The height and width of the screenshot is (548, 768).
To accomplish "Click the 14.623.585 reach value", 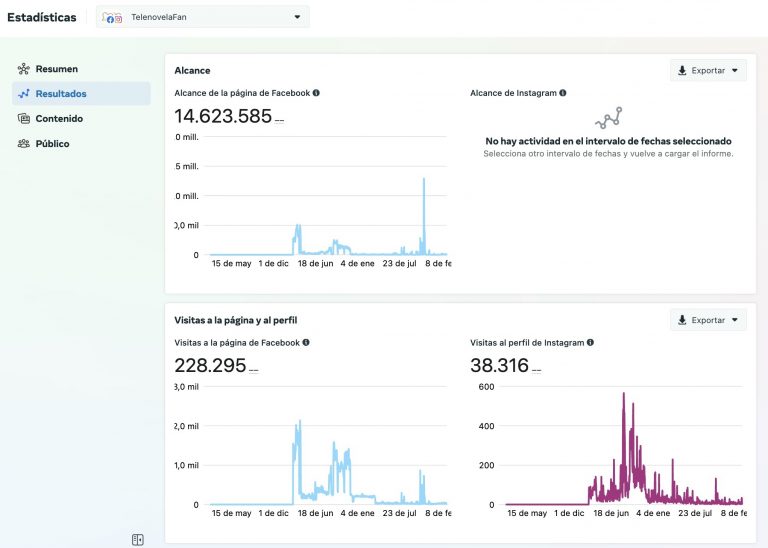I will pyautogui.click(x=223, y=116).
